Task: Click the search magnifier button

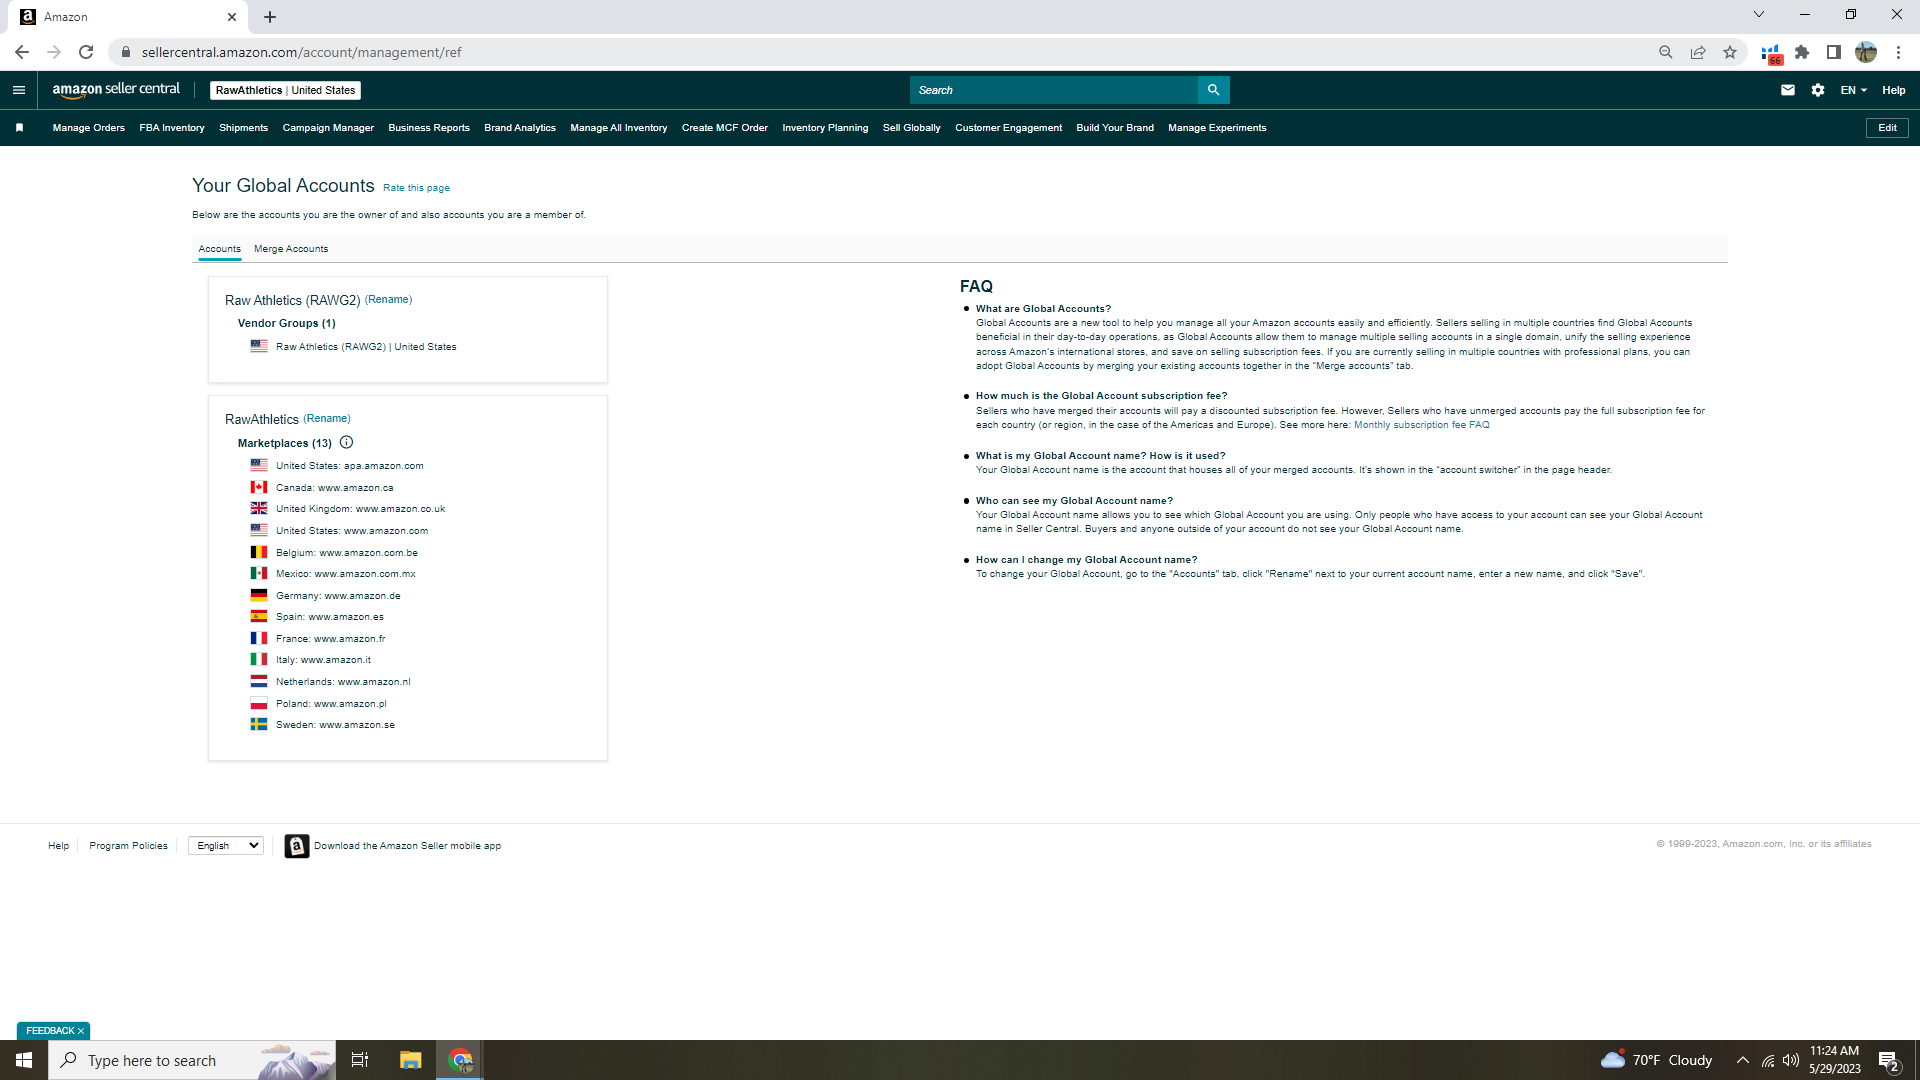Action: point(1213,90)
